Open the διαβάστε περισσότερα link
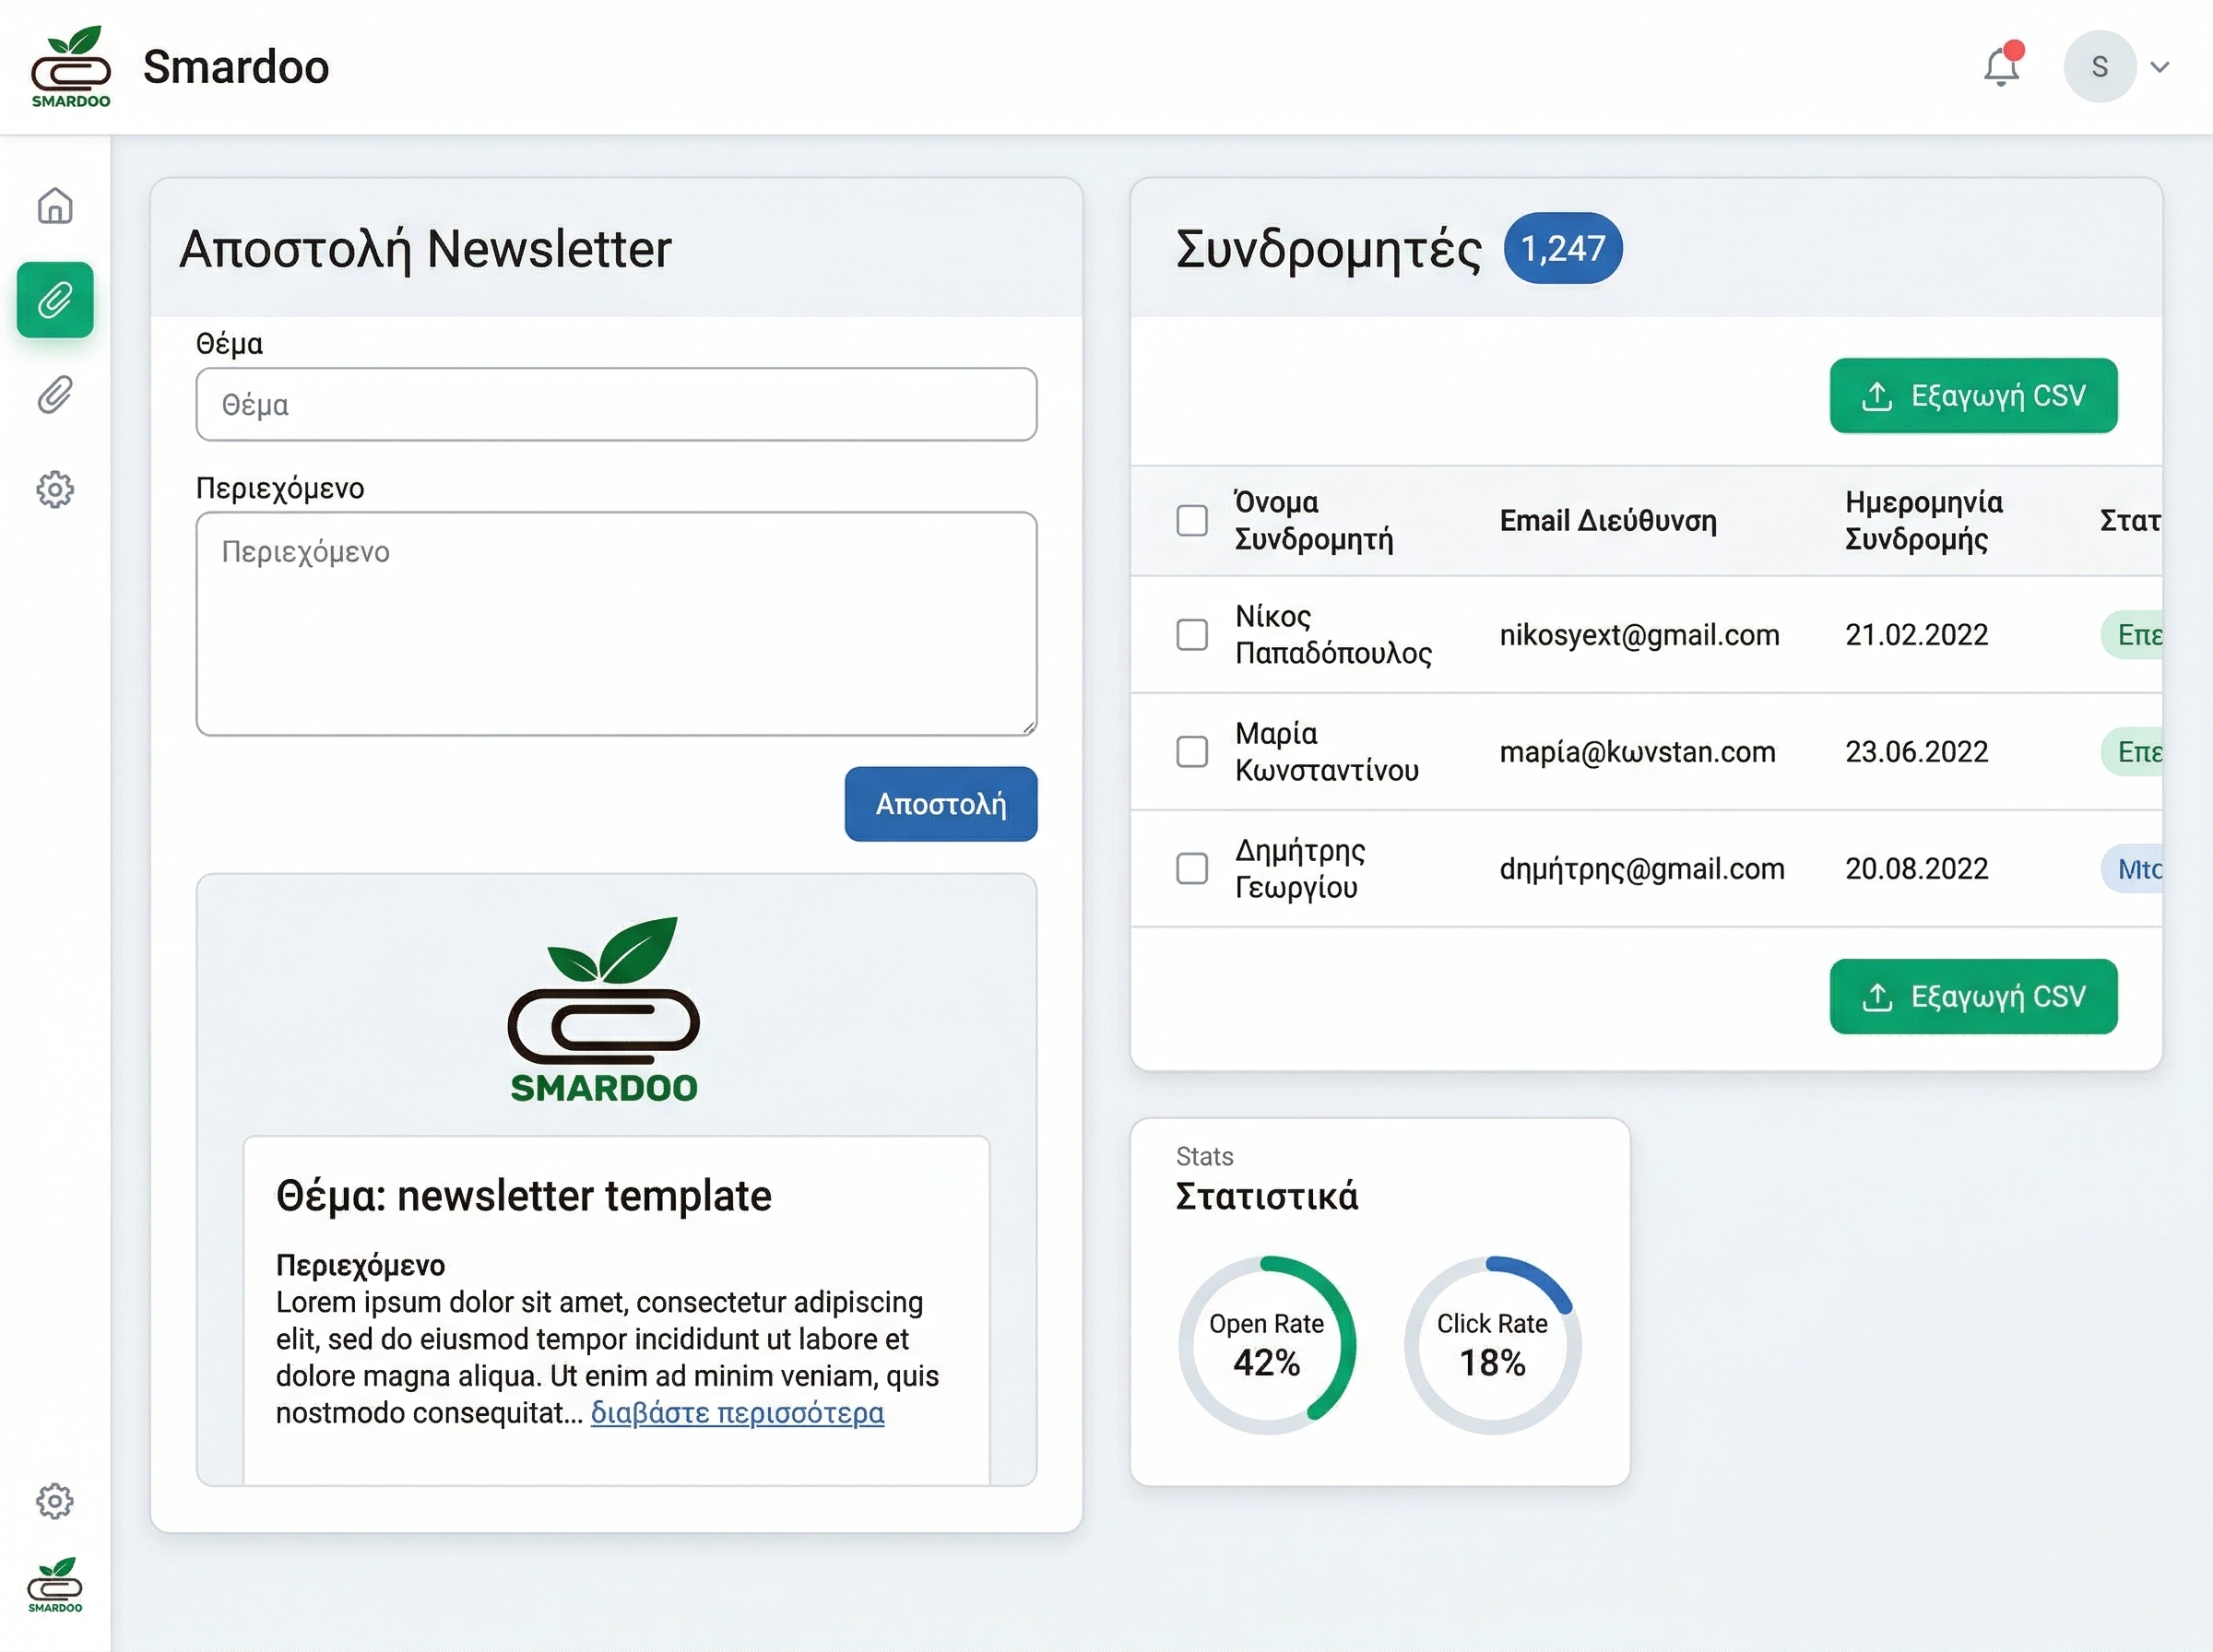2213x1652 pixels. click(x=737, y=1413)
